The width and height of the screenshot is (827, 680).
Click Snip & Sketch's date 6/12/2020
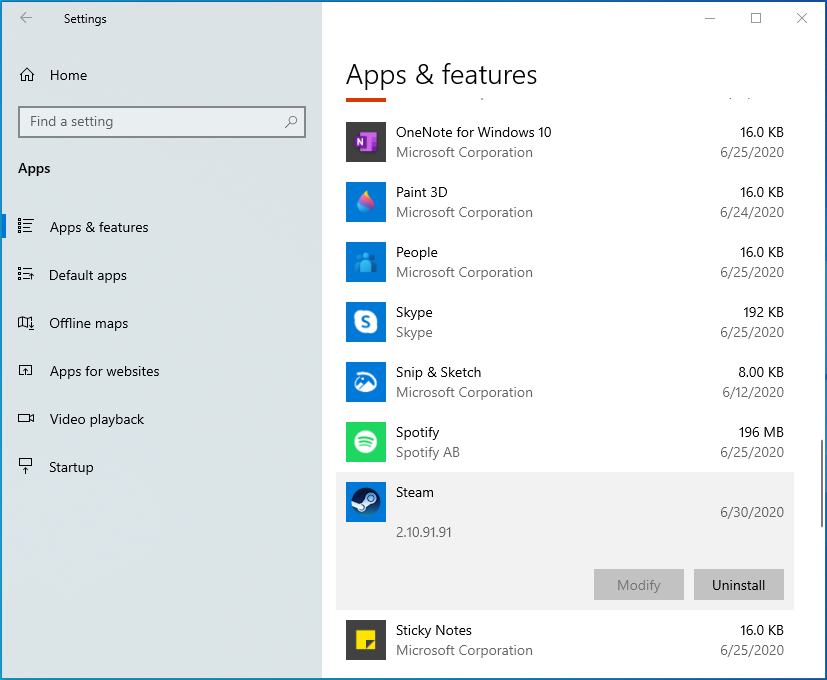tap(753, 392)
